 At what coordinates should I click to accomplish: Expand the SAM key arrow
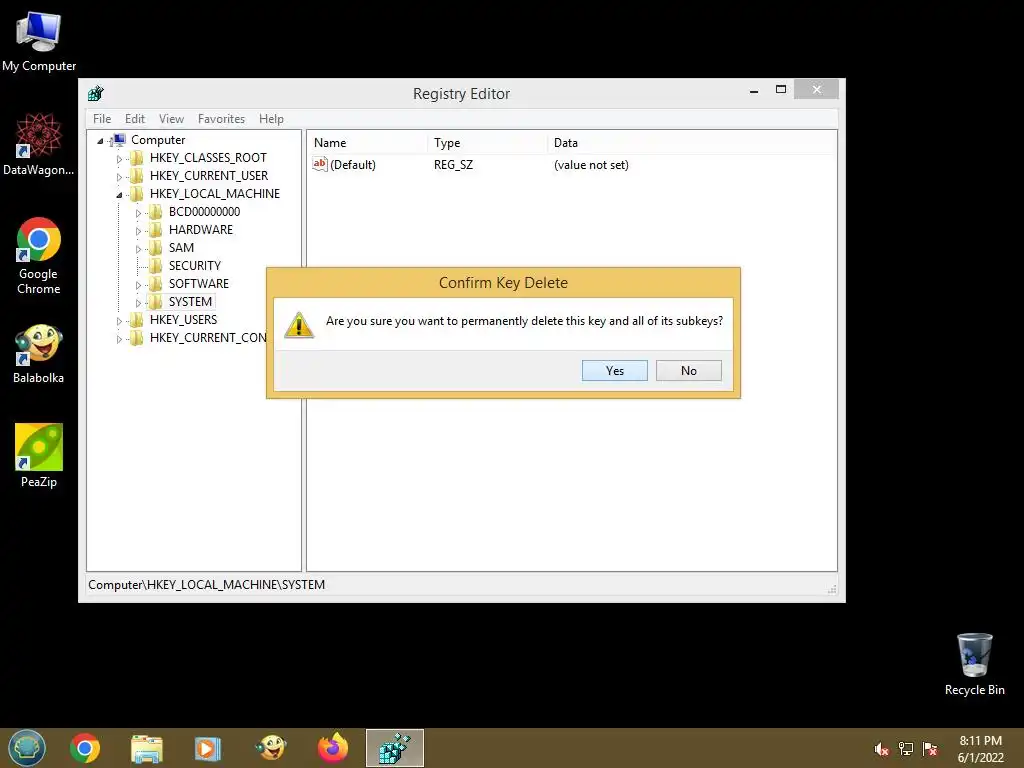pyautogui.click(x=138, y=249)
